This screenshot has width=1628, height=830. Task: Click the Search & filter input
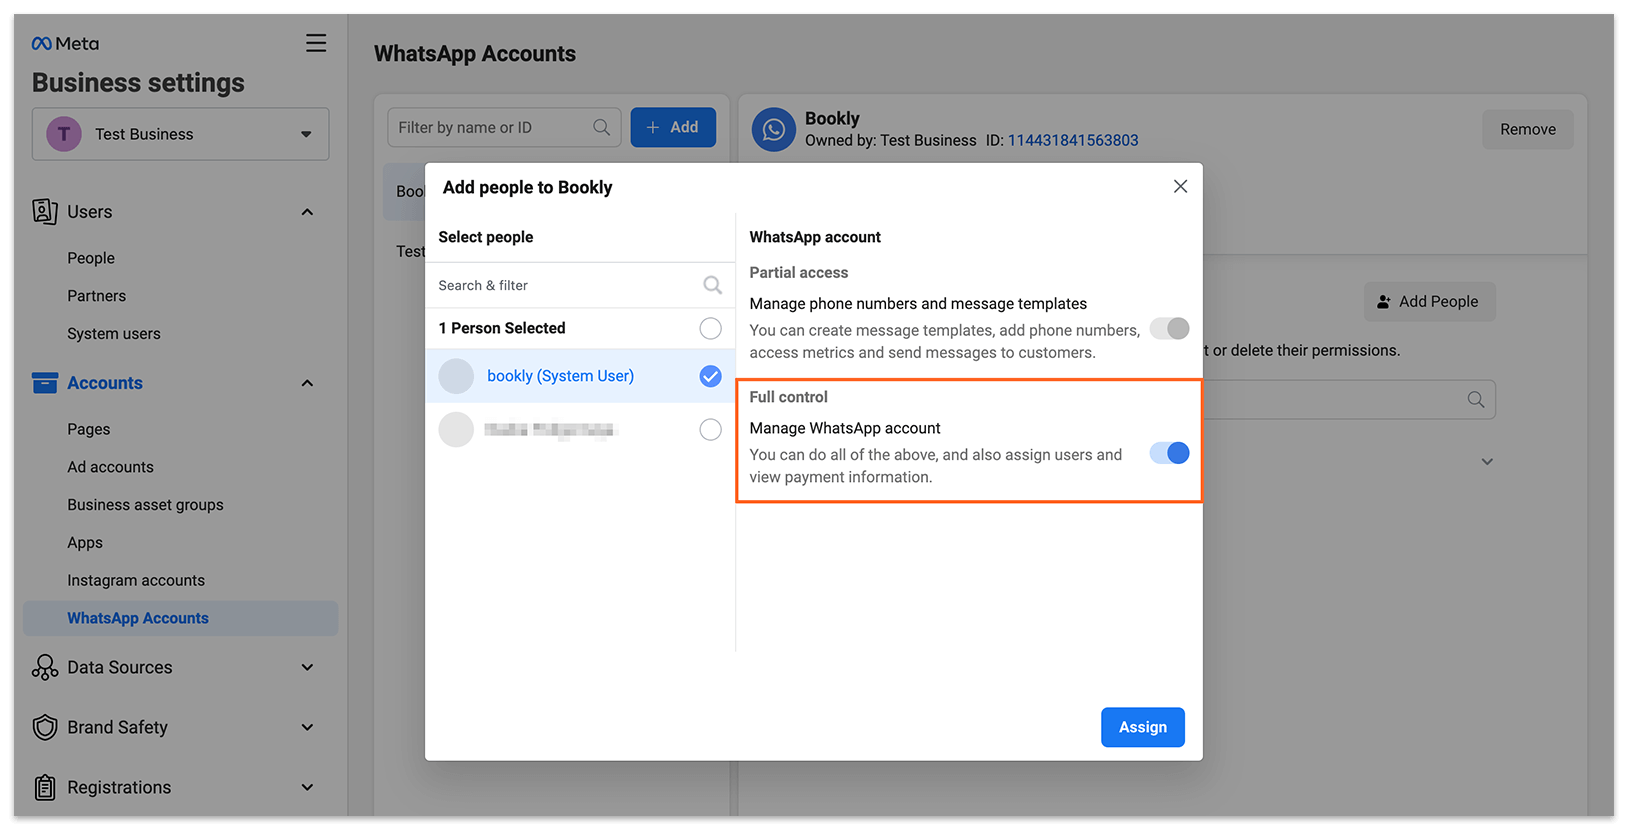point(580,285)
